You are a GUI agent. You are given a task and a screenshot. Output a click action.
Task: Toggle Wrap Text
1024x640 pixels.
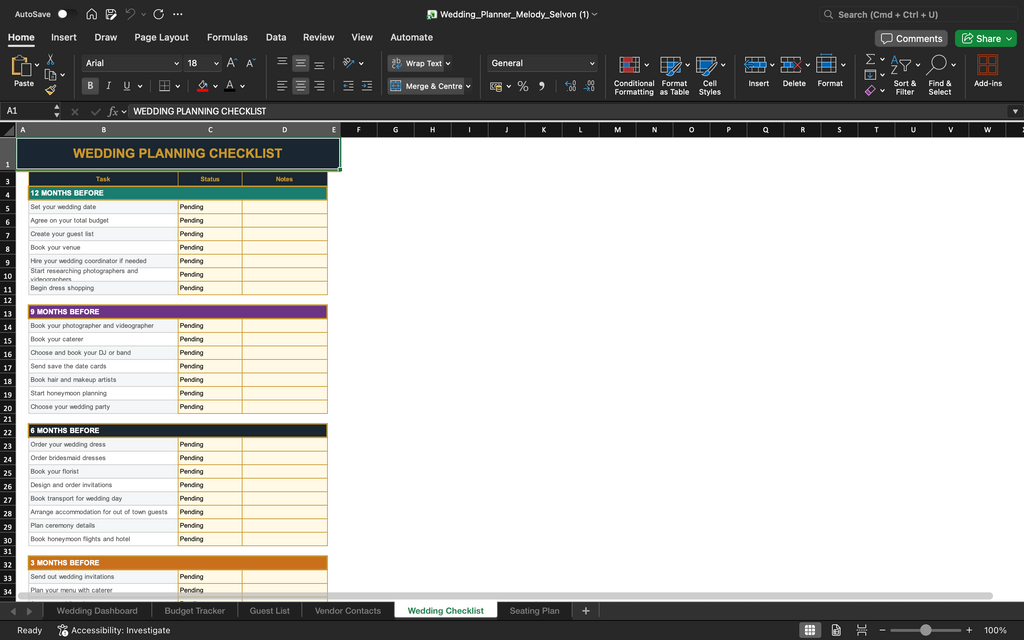pyautogui.click(x=417, y=63)
